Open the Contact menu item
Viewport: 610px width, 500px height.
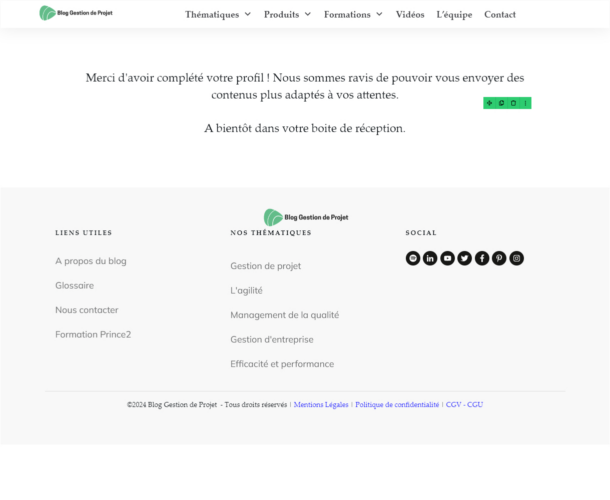pos(500,14)
